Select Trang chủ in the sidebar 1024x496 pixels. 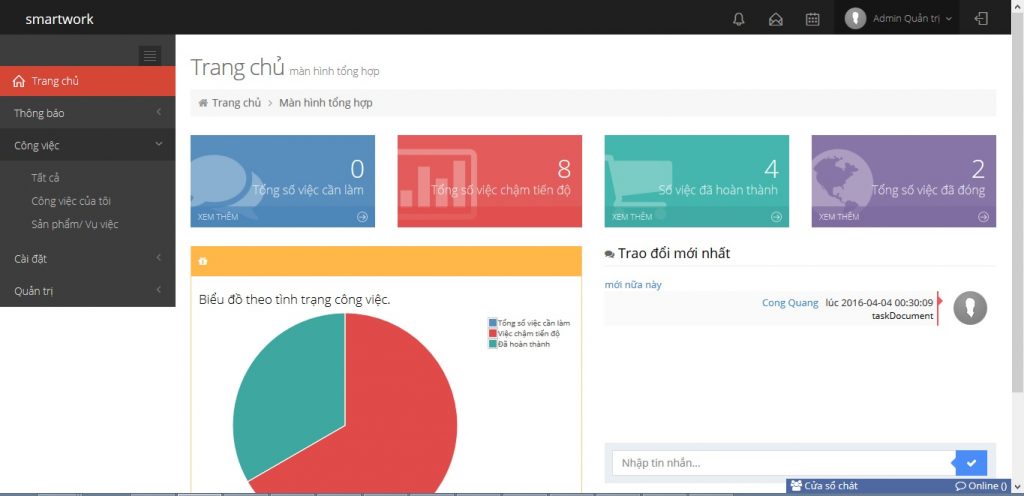coord(88,81)
